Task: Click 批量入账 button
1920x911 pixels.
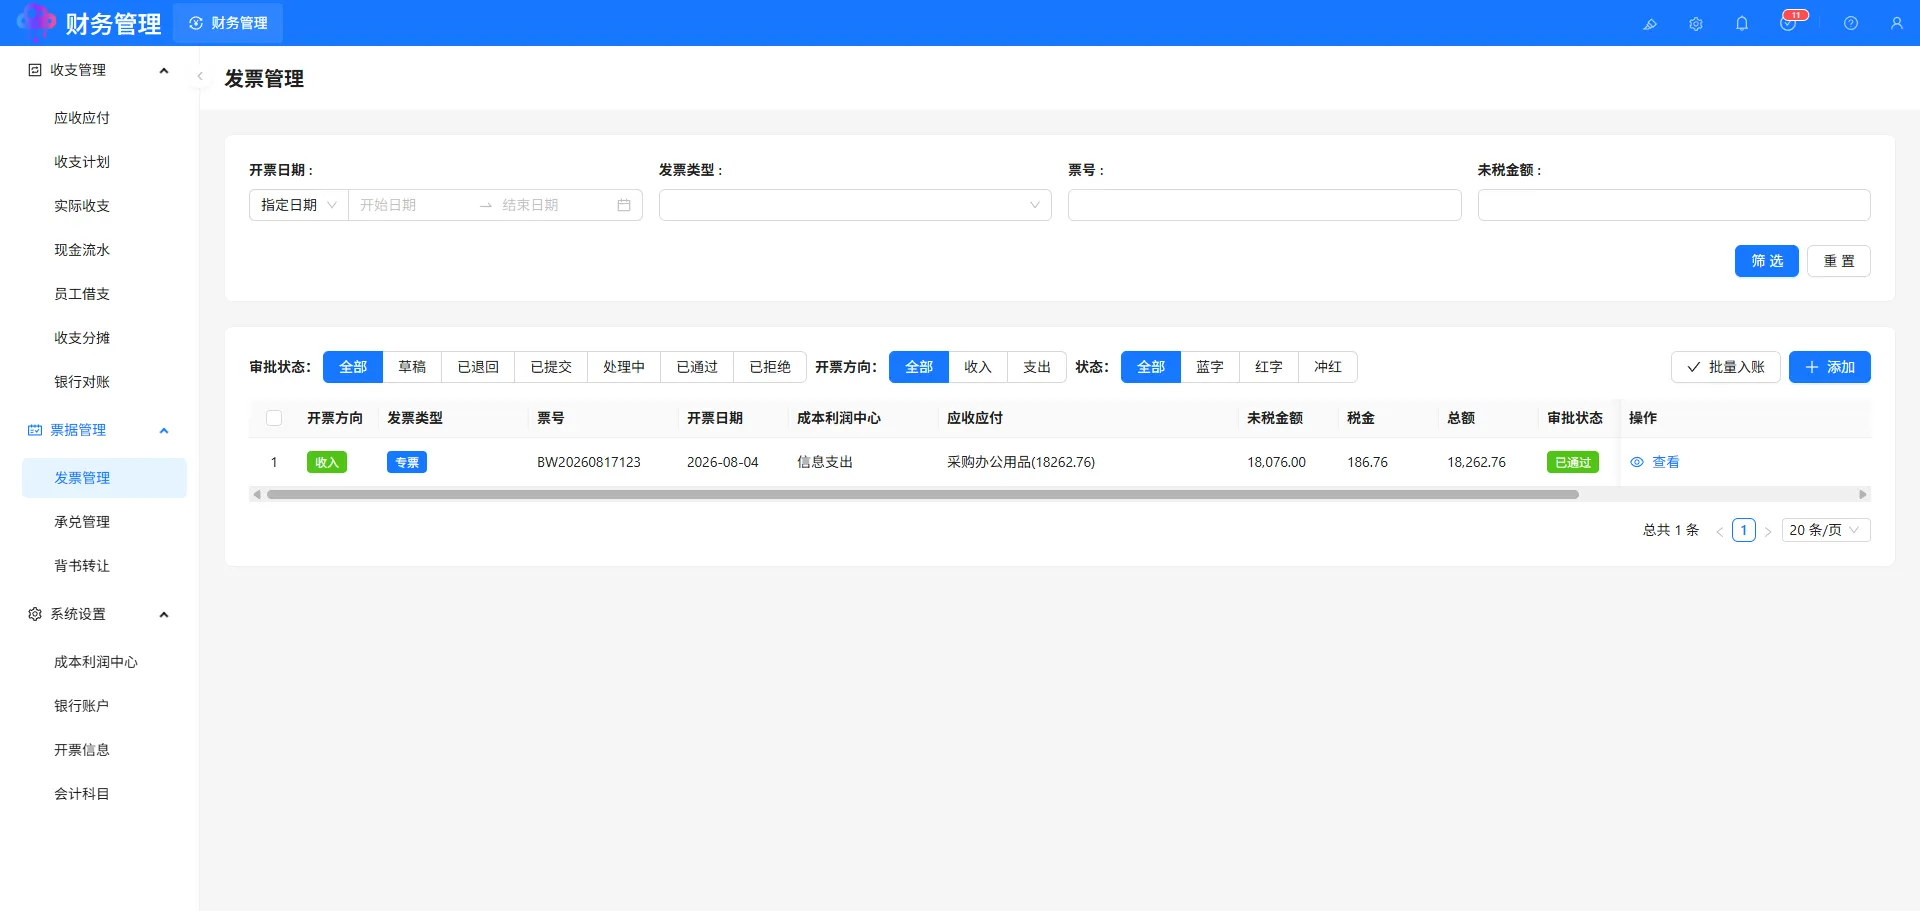Action: pos(1726,367)
